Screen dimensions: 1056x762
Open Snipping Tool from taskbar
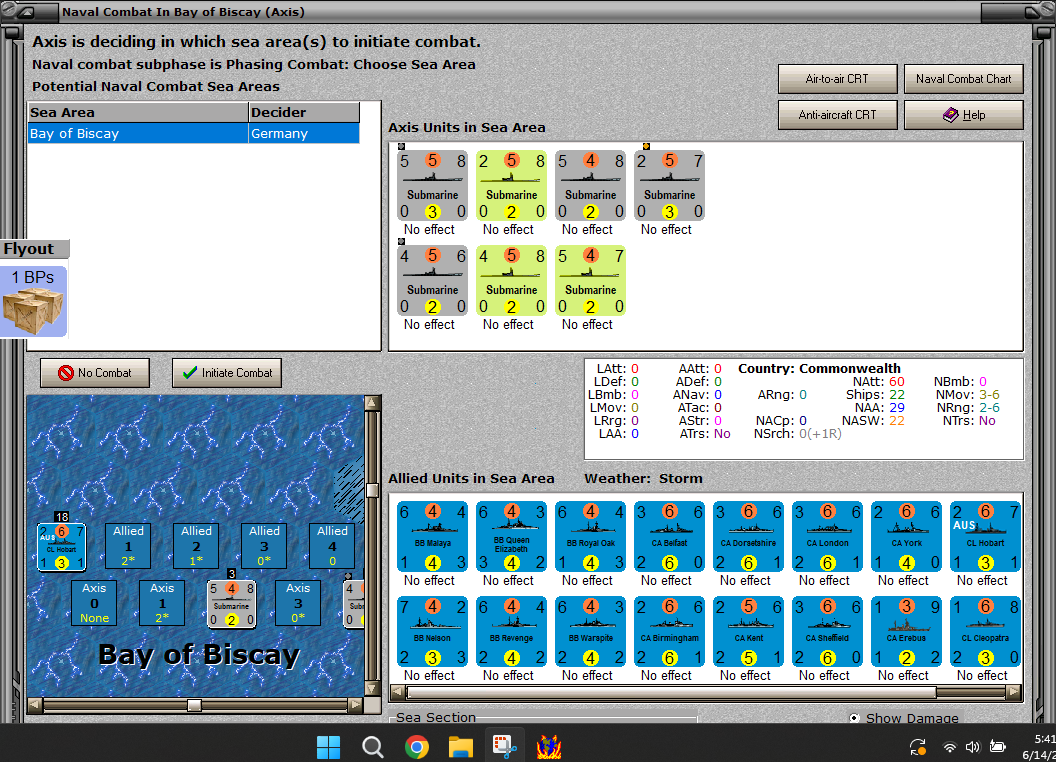coord(504,747)
